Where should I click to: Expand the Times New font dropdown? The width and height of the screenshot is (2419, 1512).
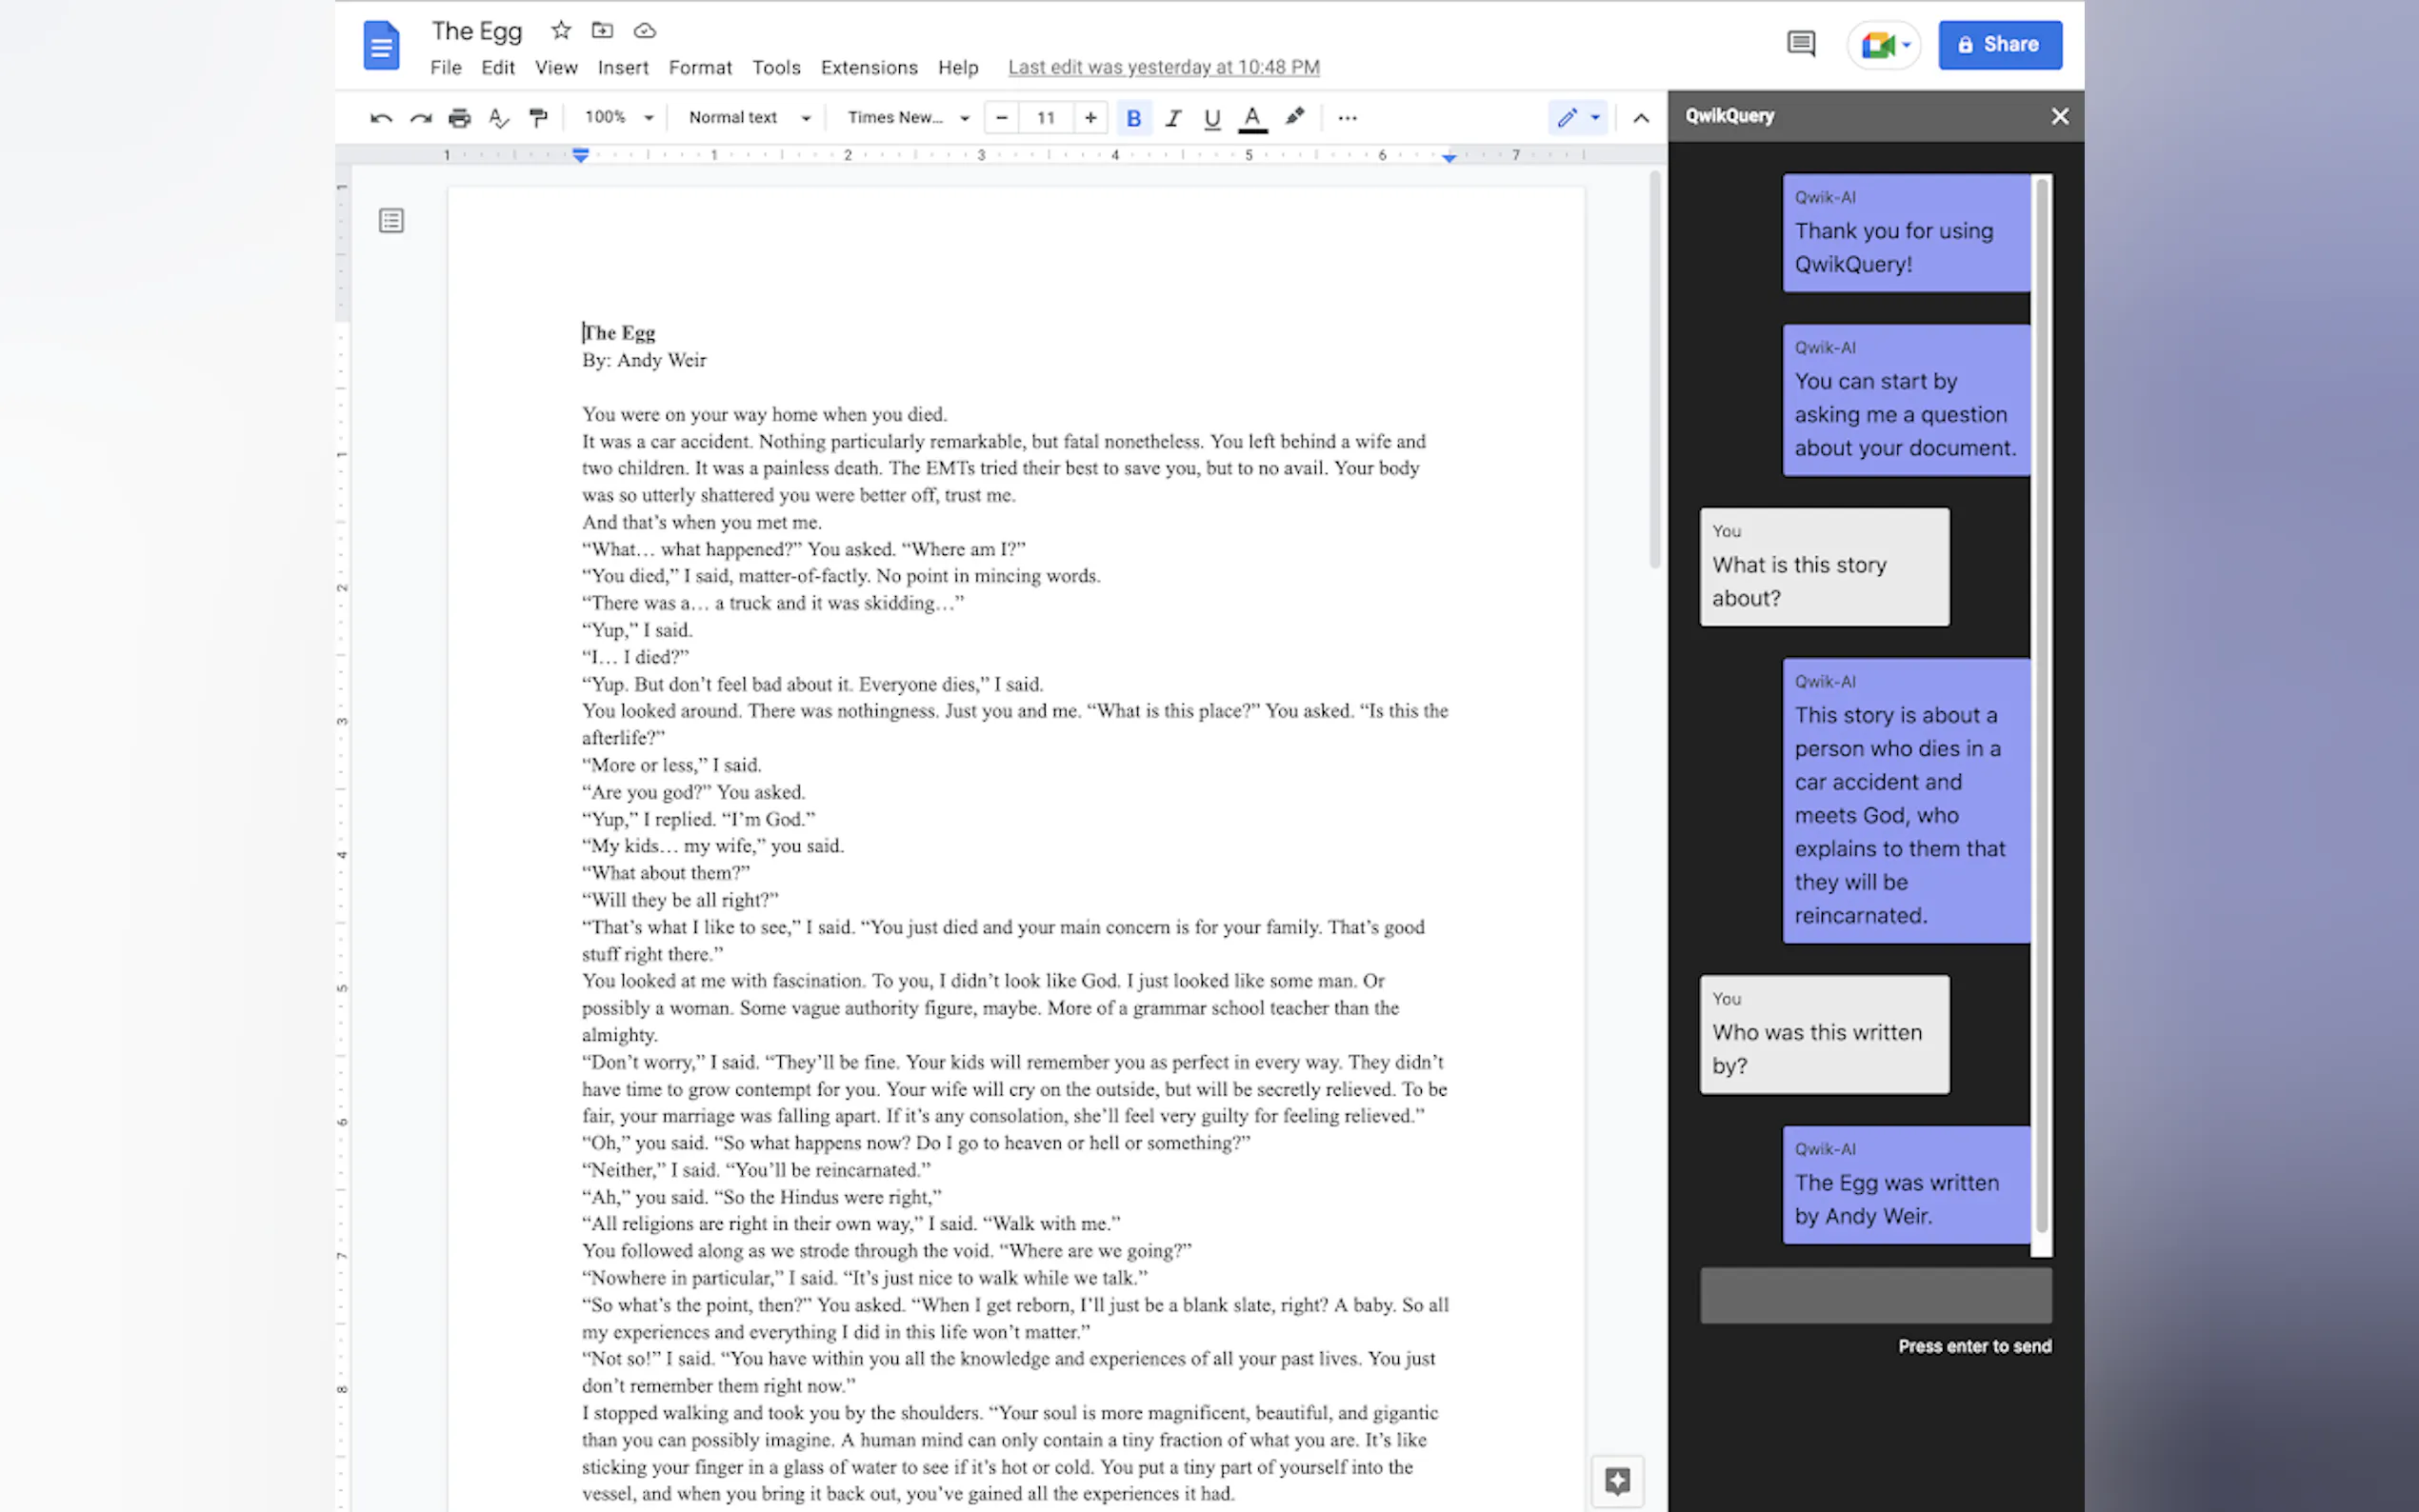(907, 118)
